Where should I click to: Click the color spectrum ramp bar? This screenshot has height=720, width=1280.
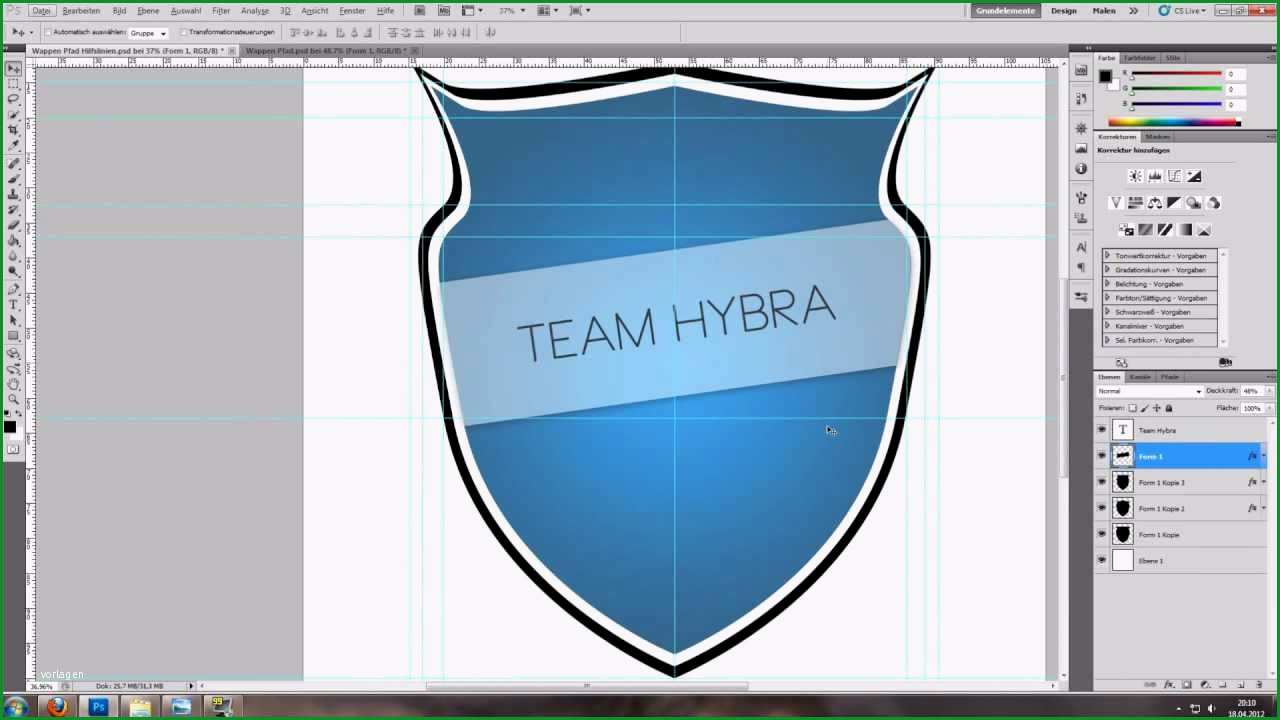pos(1174,122)
